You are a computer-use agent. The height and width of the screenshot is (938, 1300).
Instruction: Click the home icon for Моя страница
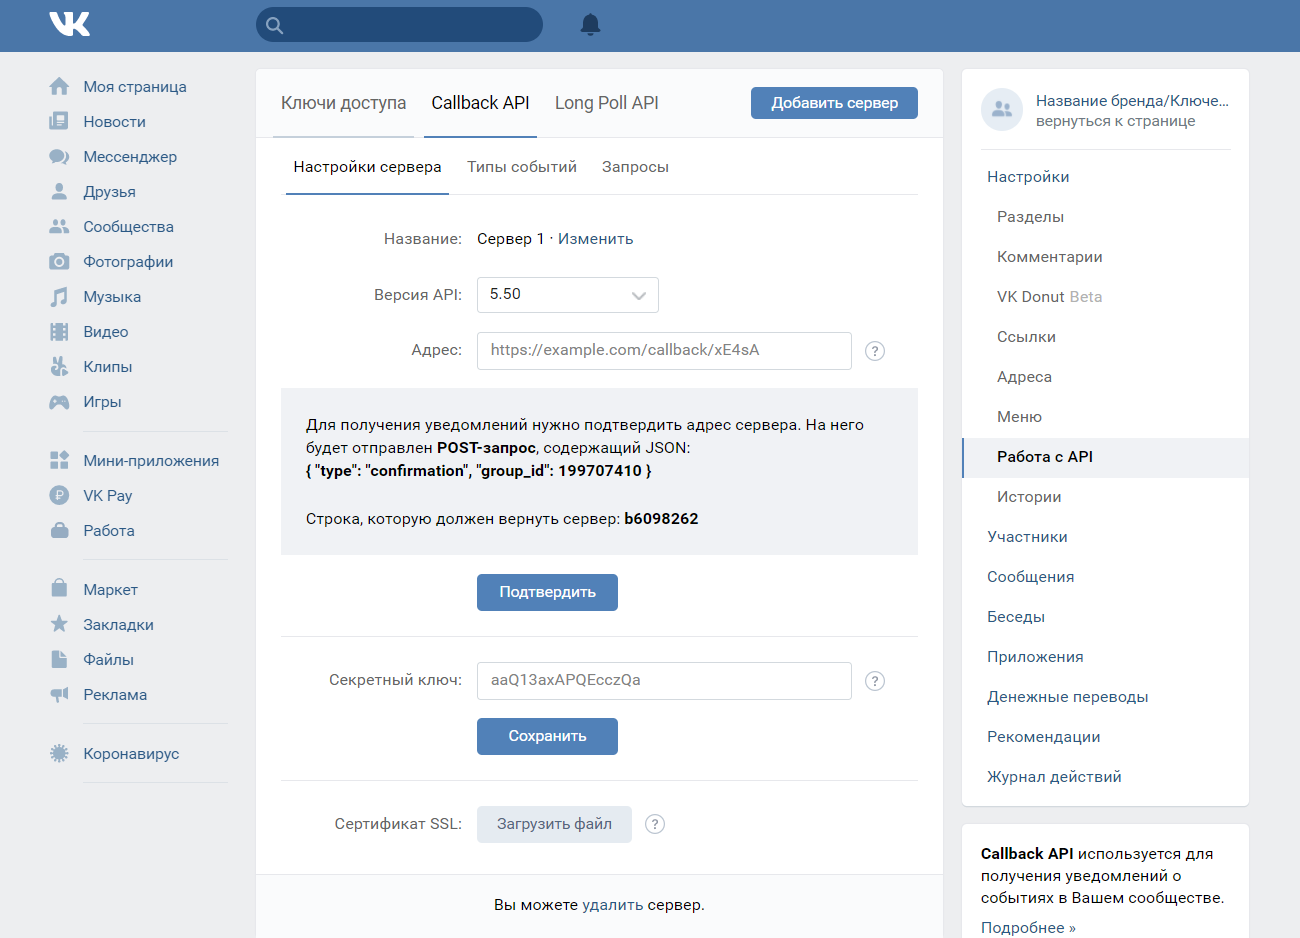point(59,87)
